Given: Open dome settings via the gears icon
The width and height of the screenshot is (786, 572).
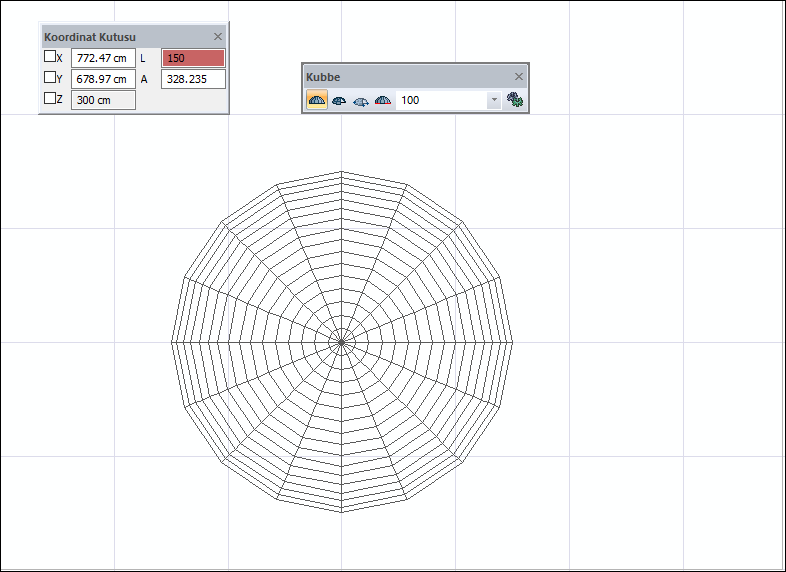Looking at the screenshot, I should click(x=515, y=100).
